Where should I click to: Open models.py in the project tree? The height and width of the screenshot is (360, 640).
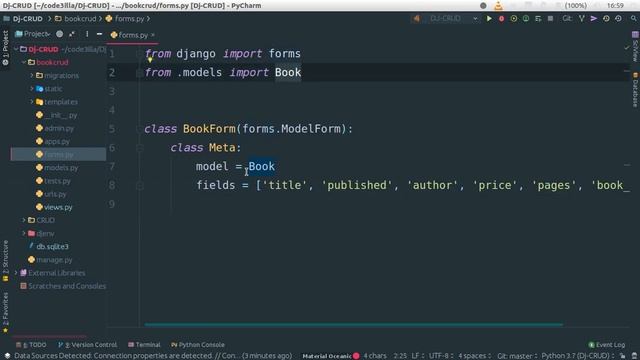pos(57,168)
